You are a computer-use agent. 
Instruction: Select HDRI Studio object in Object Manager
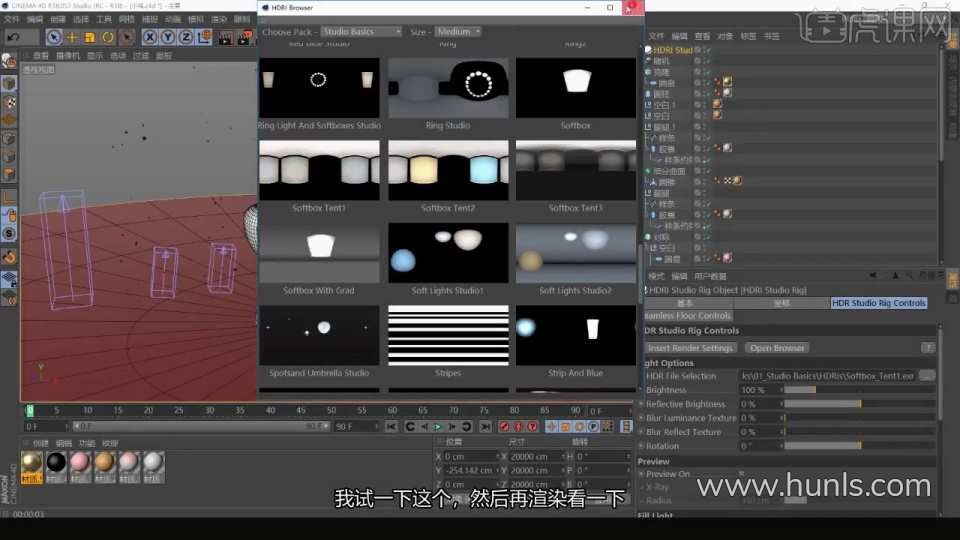coord(672,50)
